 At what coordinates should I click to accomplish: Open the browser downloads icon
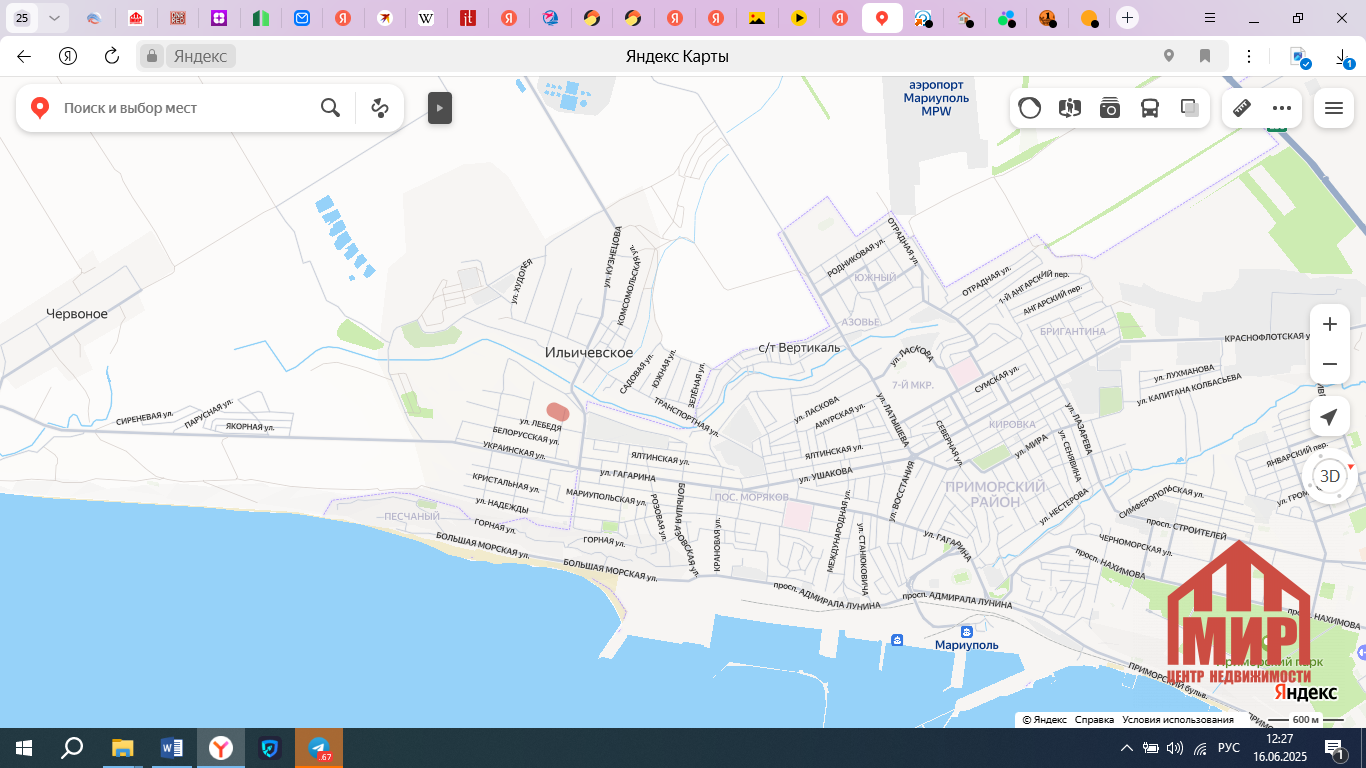click(x=1344, y=58)
